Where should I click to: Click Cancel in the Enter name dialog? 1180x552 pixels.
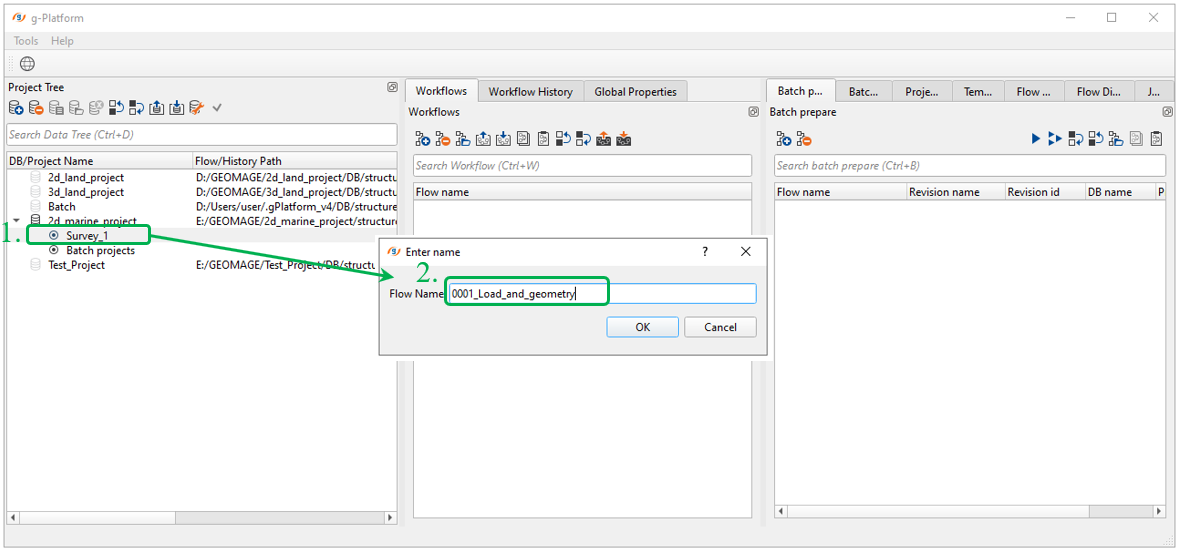point(720,327)
